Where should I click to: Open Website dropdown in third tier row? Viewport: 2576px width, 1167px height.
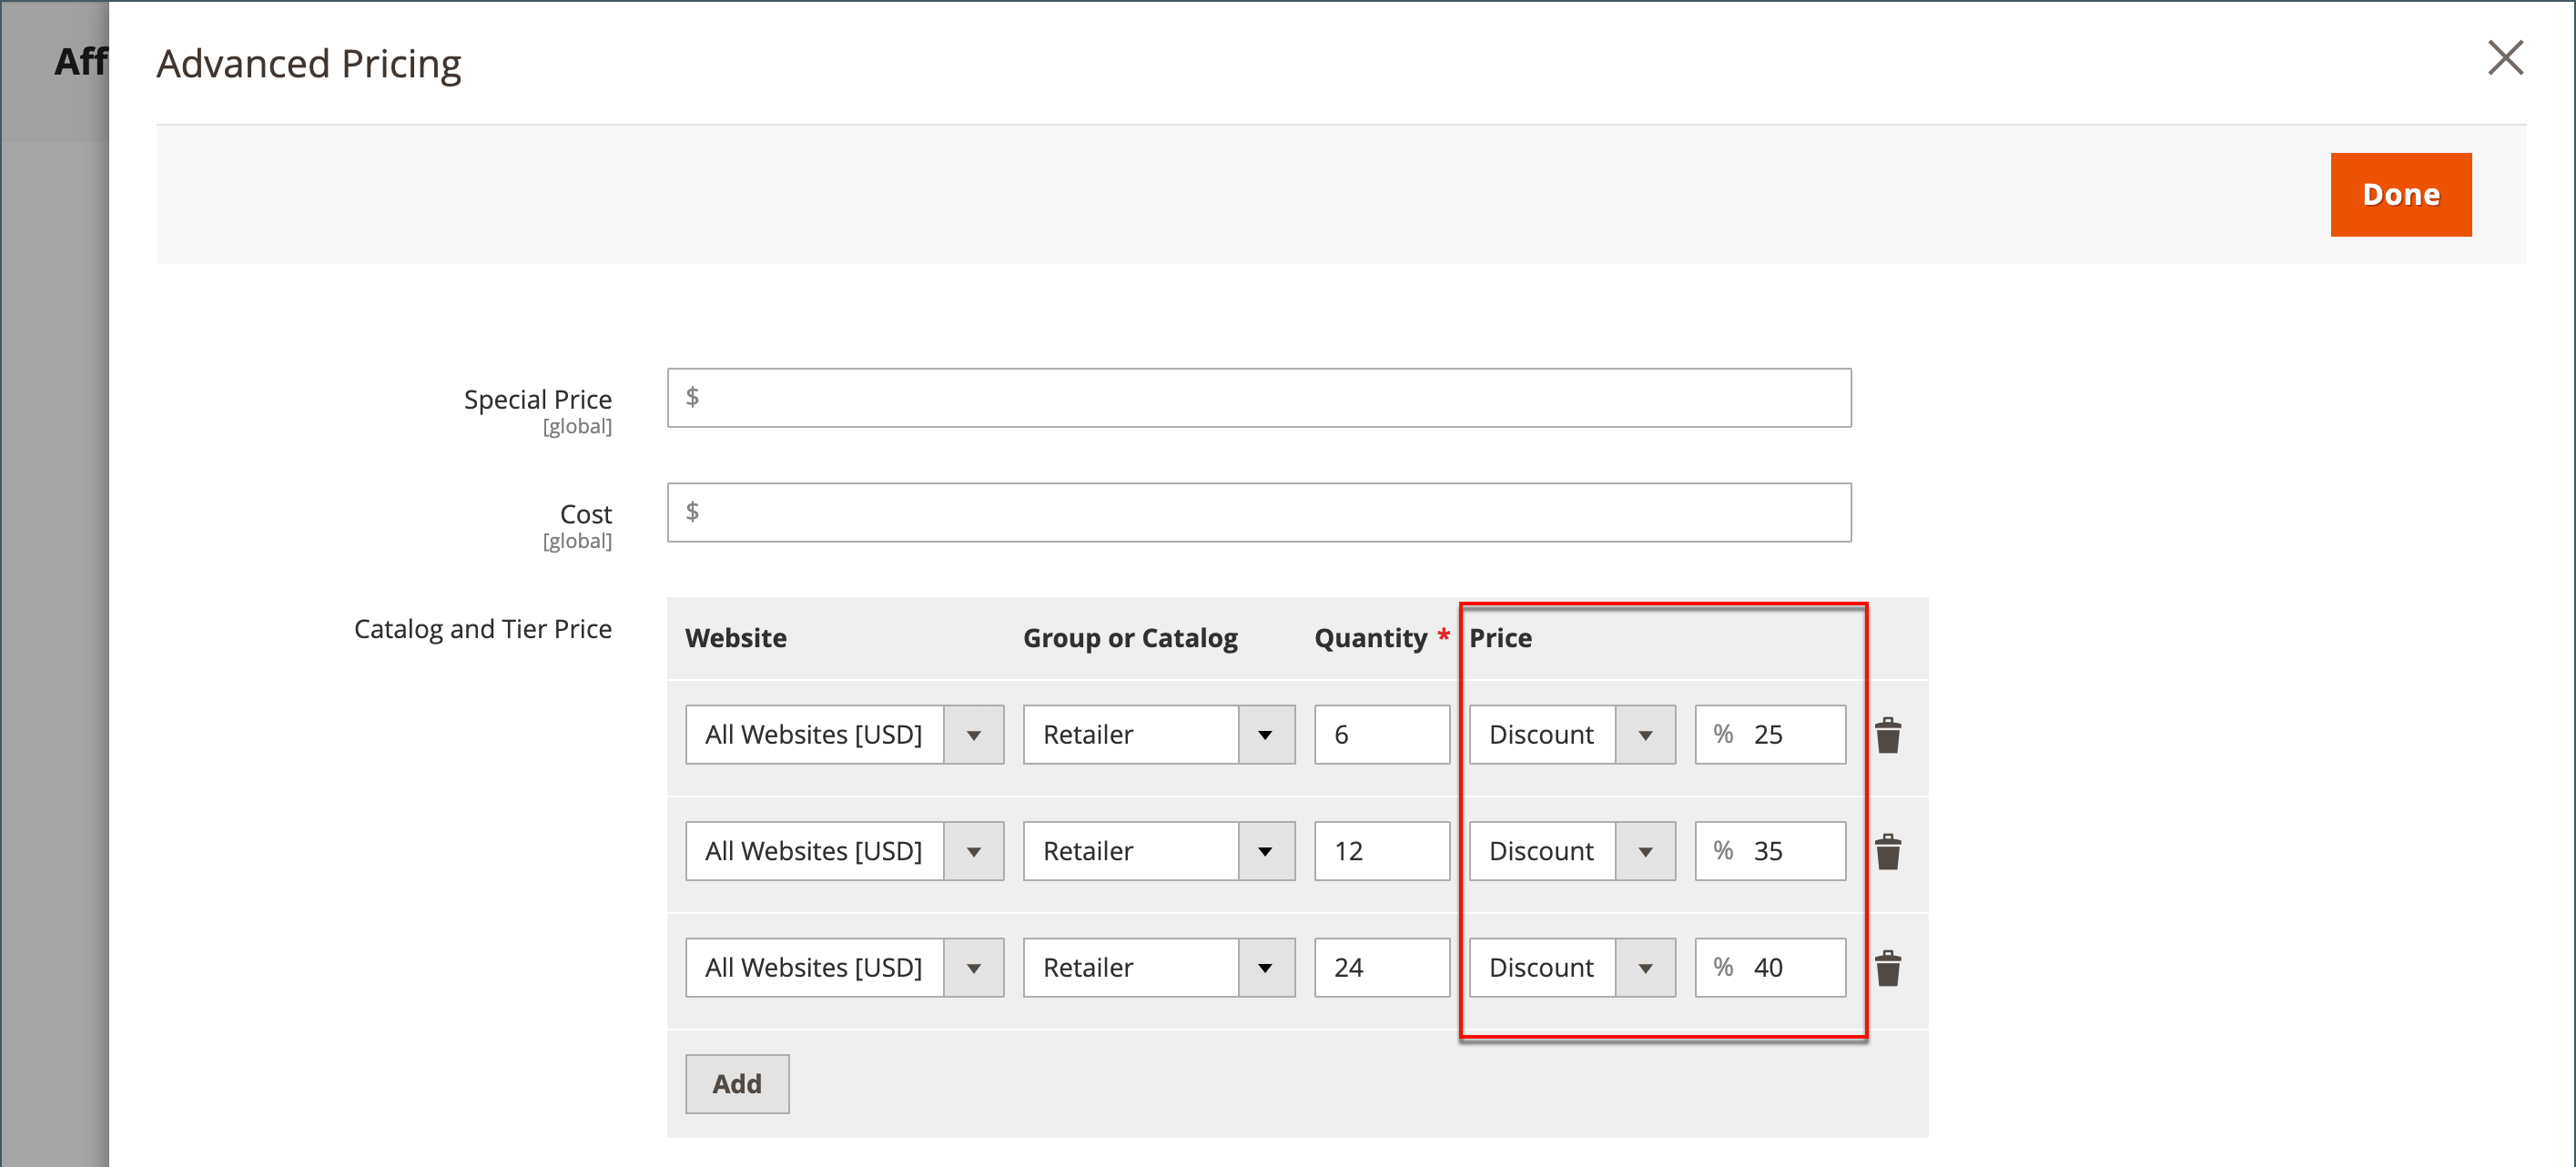click(844, 968)
